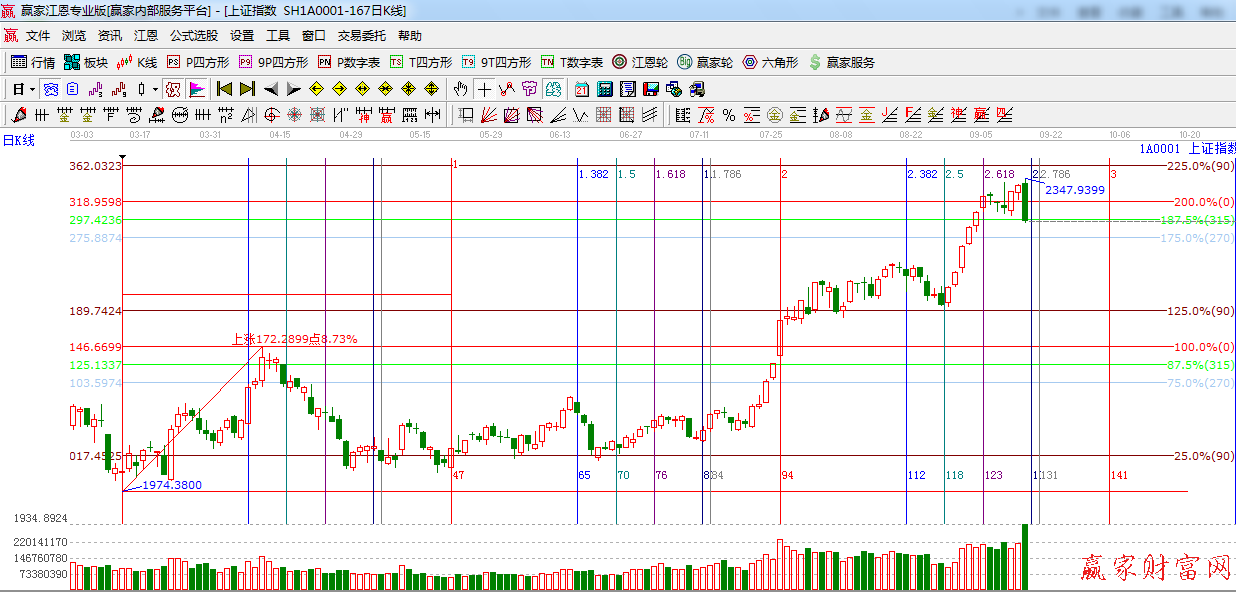Click the hand pan tool icon
Image resolution: width=1236 pixels, height=592 pixels.
460,89
